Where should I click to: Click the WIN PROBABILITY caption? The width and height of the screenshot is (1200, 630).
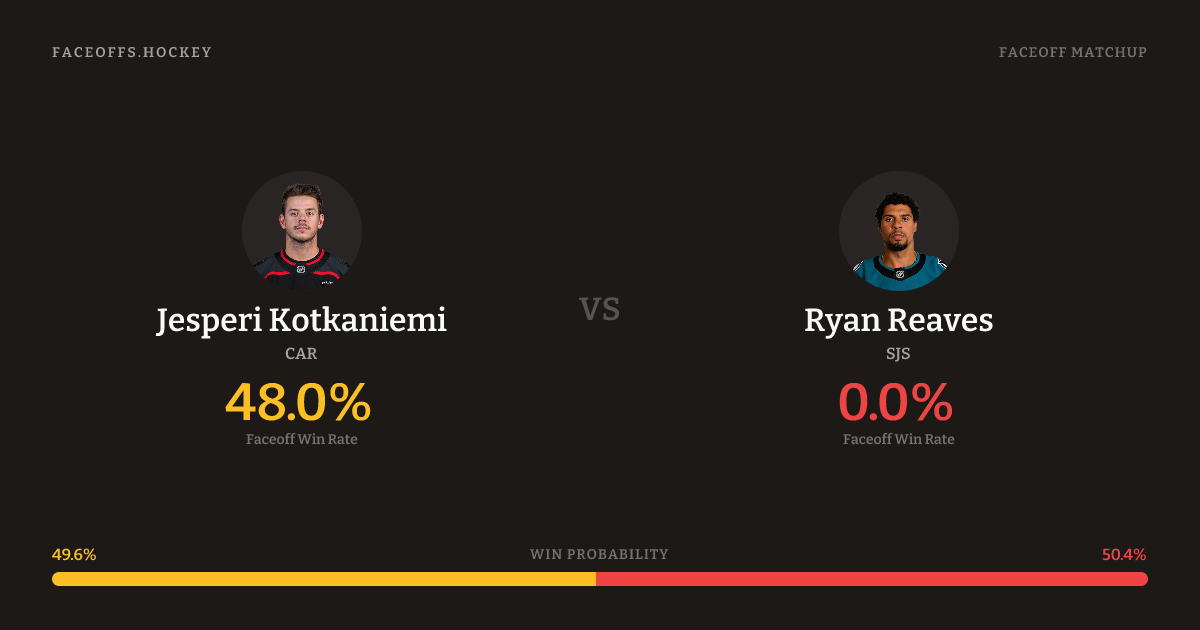[599, 554]
